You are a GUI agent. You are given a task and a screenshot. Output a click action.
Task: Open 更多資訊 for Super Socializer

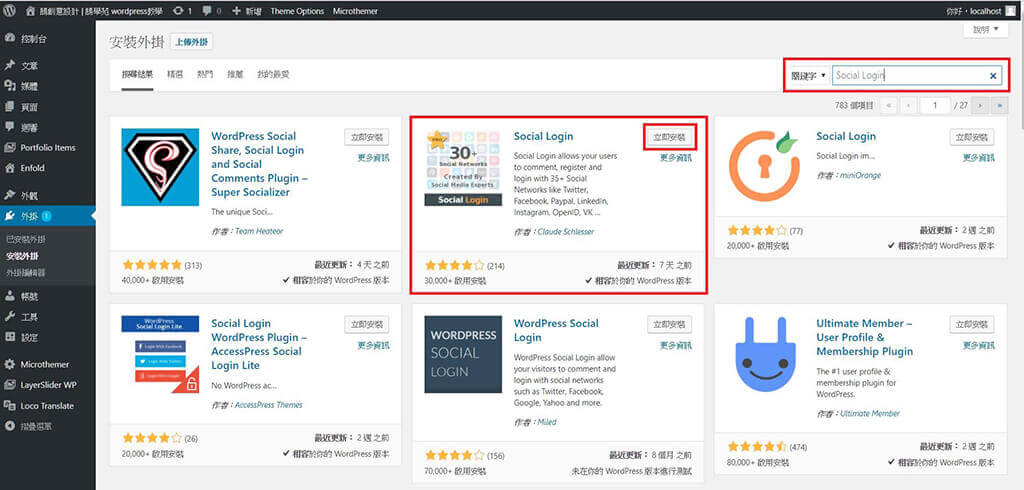click(374, 157)
